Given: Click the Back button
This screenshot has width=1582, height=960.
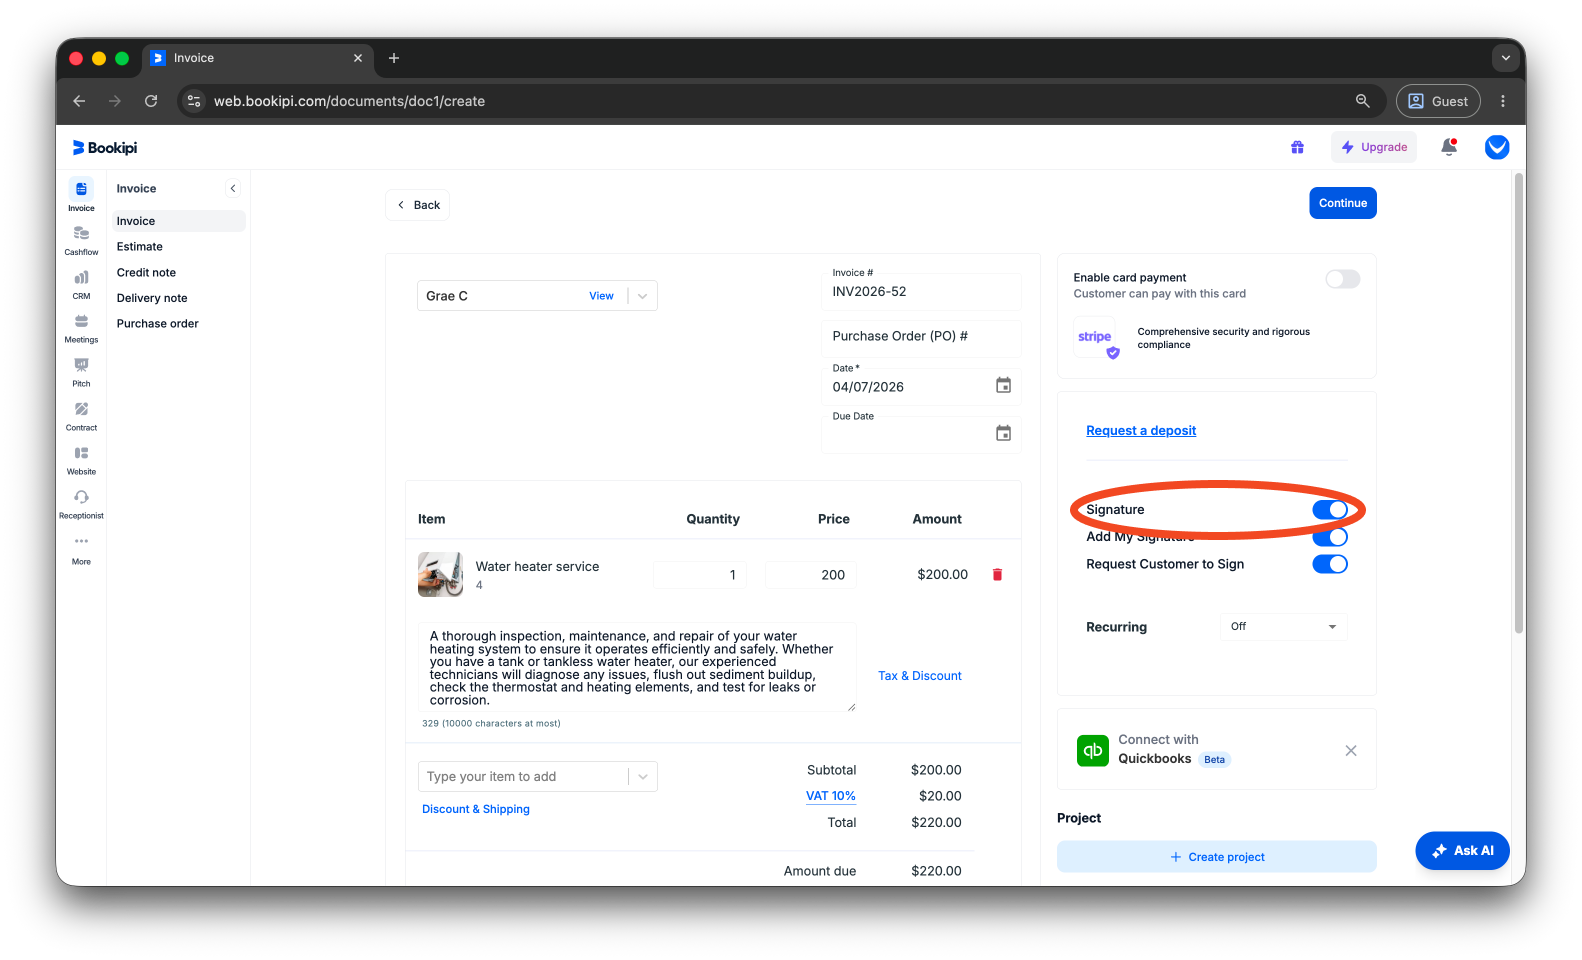Looking at the screenshot, I should [x=418, y=205].
